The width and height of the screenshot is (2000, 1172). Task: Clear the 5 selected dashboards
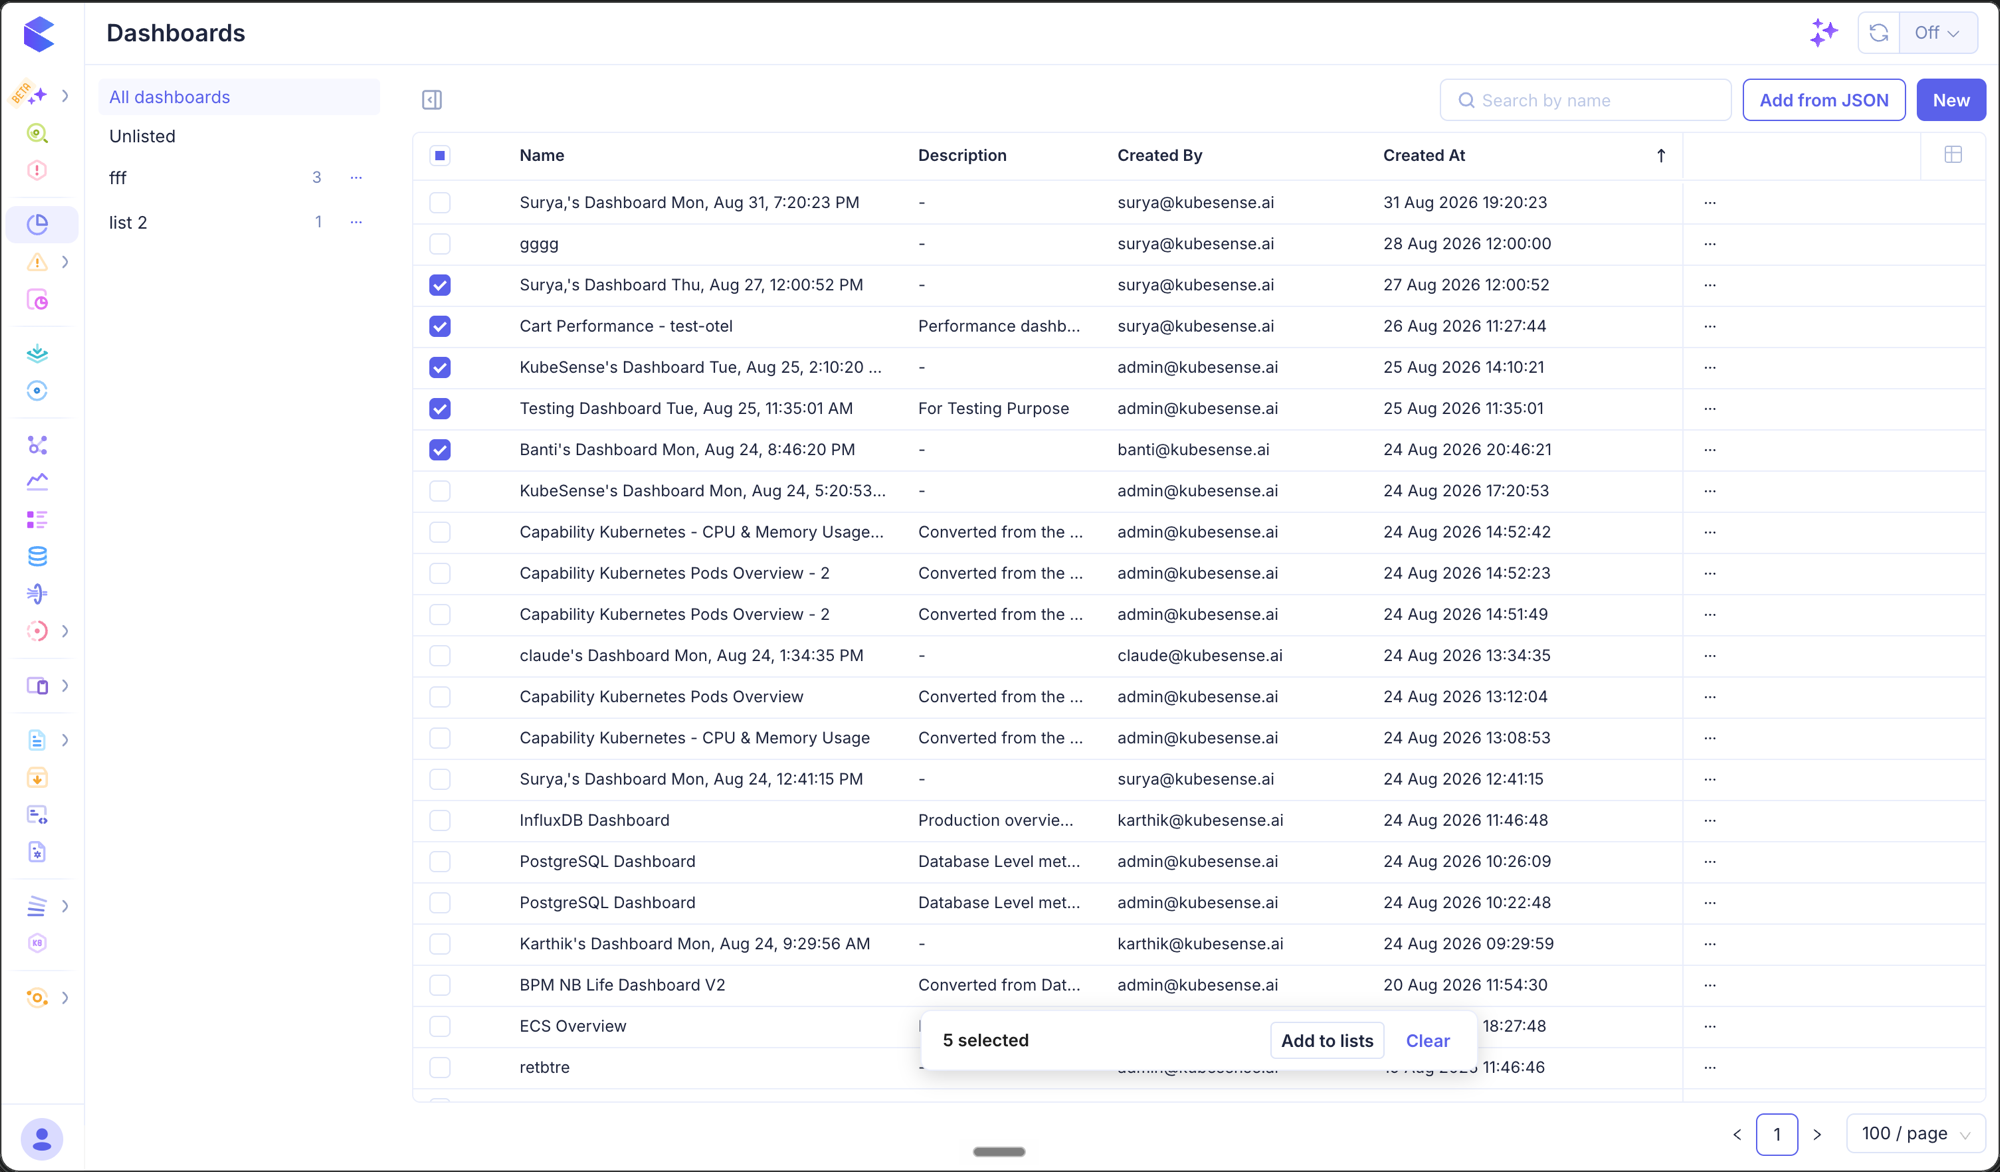[x=1427, y=1041]
